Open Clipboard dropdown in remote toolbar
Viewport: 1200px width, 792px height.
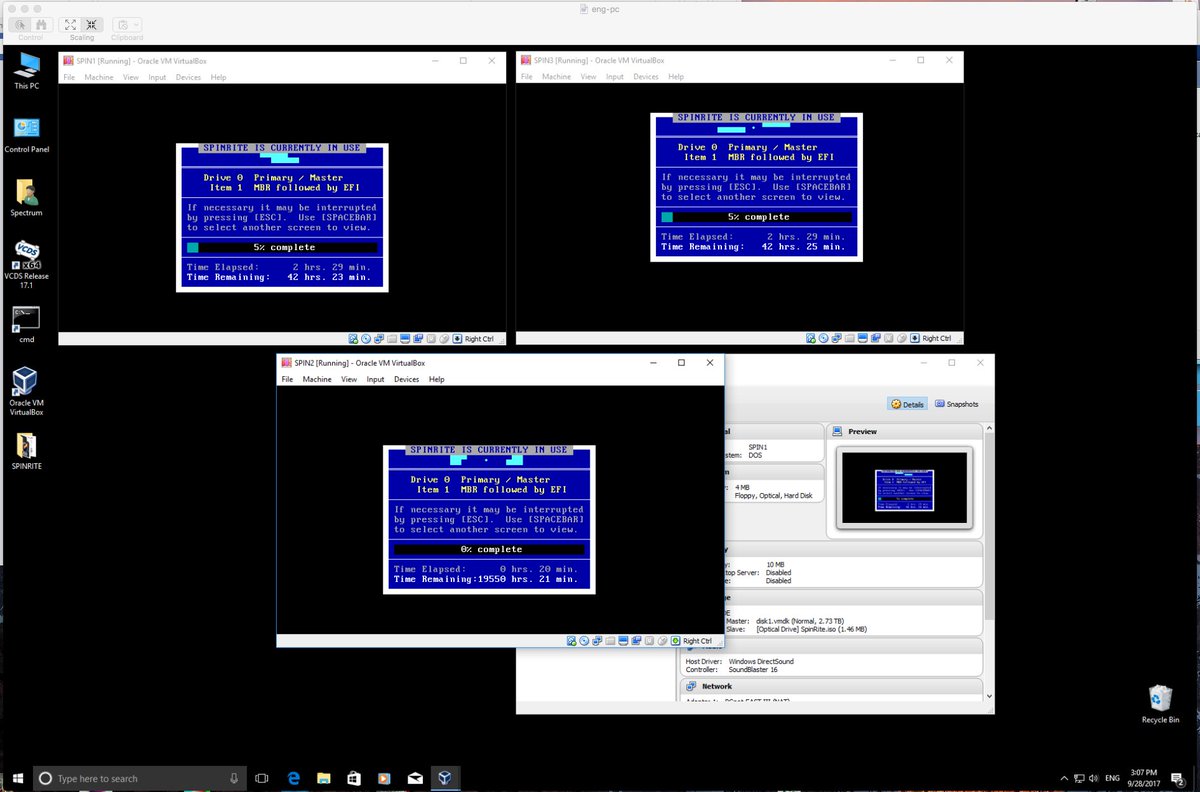[x=127, y=24]
